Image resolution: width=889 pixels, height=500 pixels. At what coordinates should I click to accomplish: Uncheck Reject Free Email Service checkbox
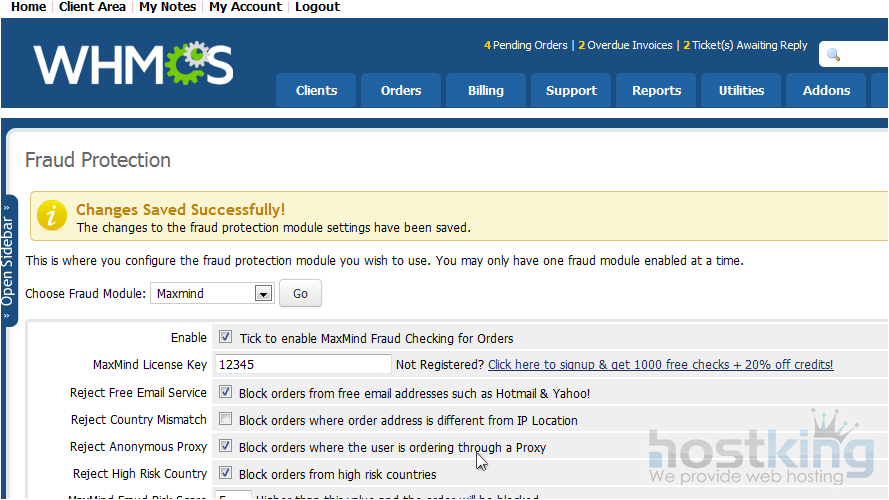click(225, 393)
